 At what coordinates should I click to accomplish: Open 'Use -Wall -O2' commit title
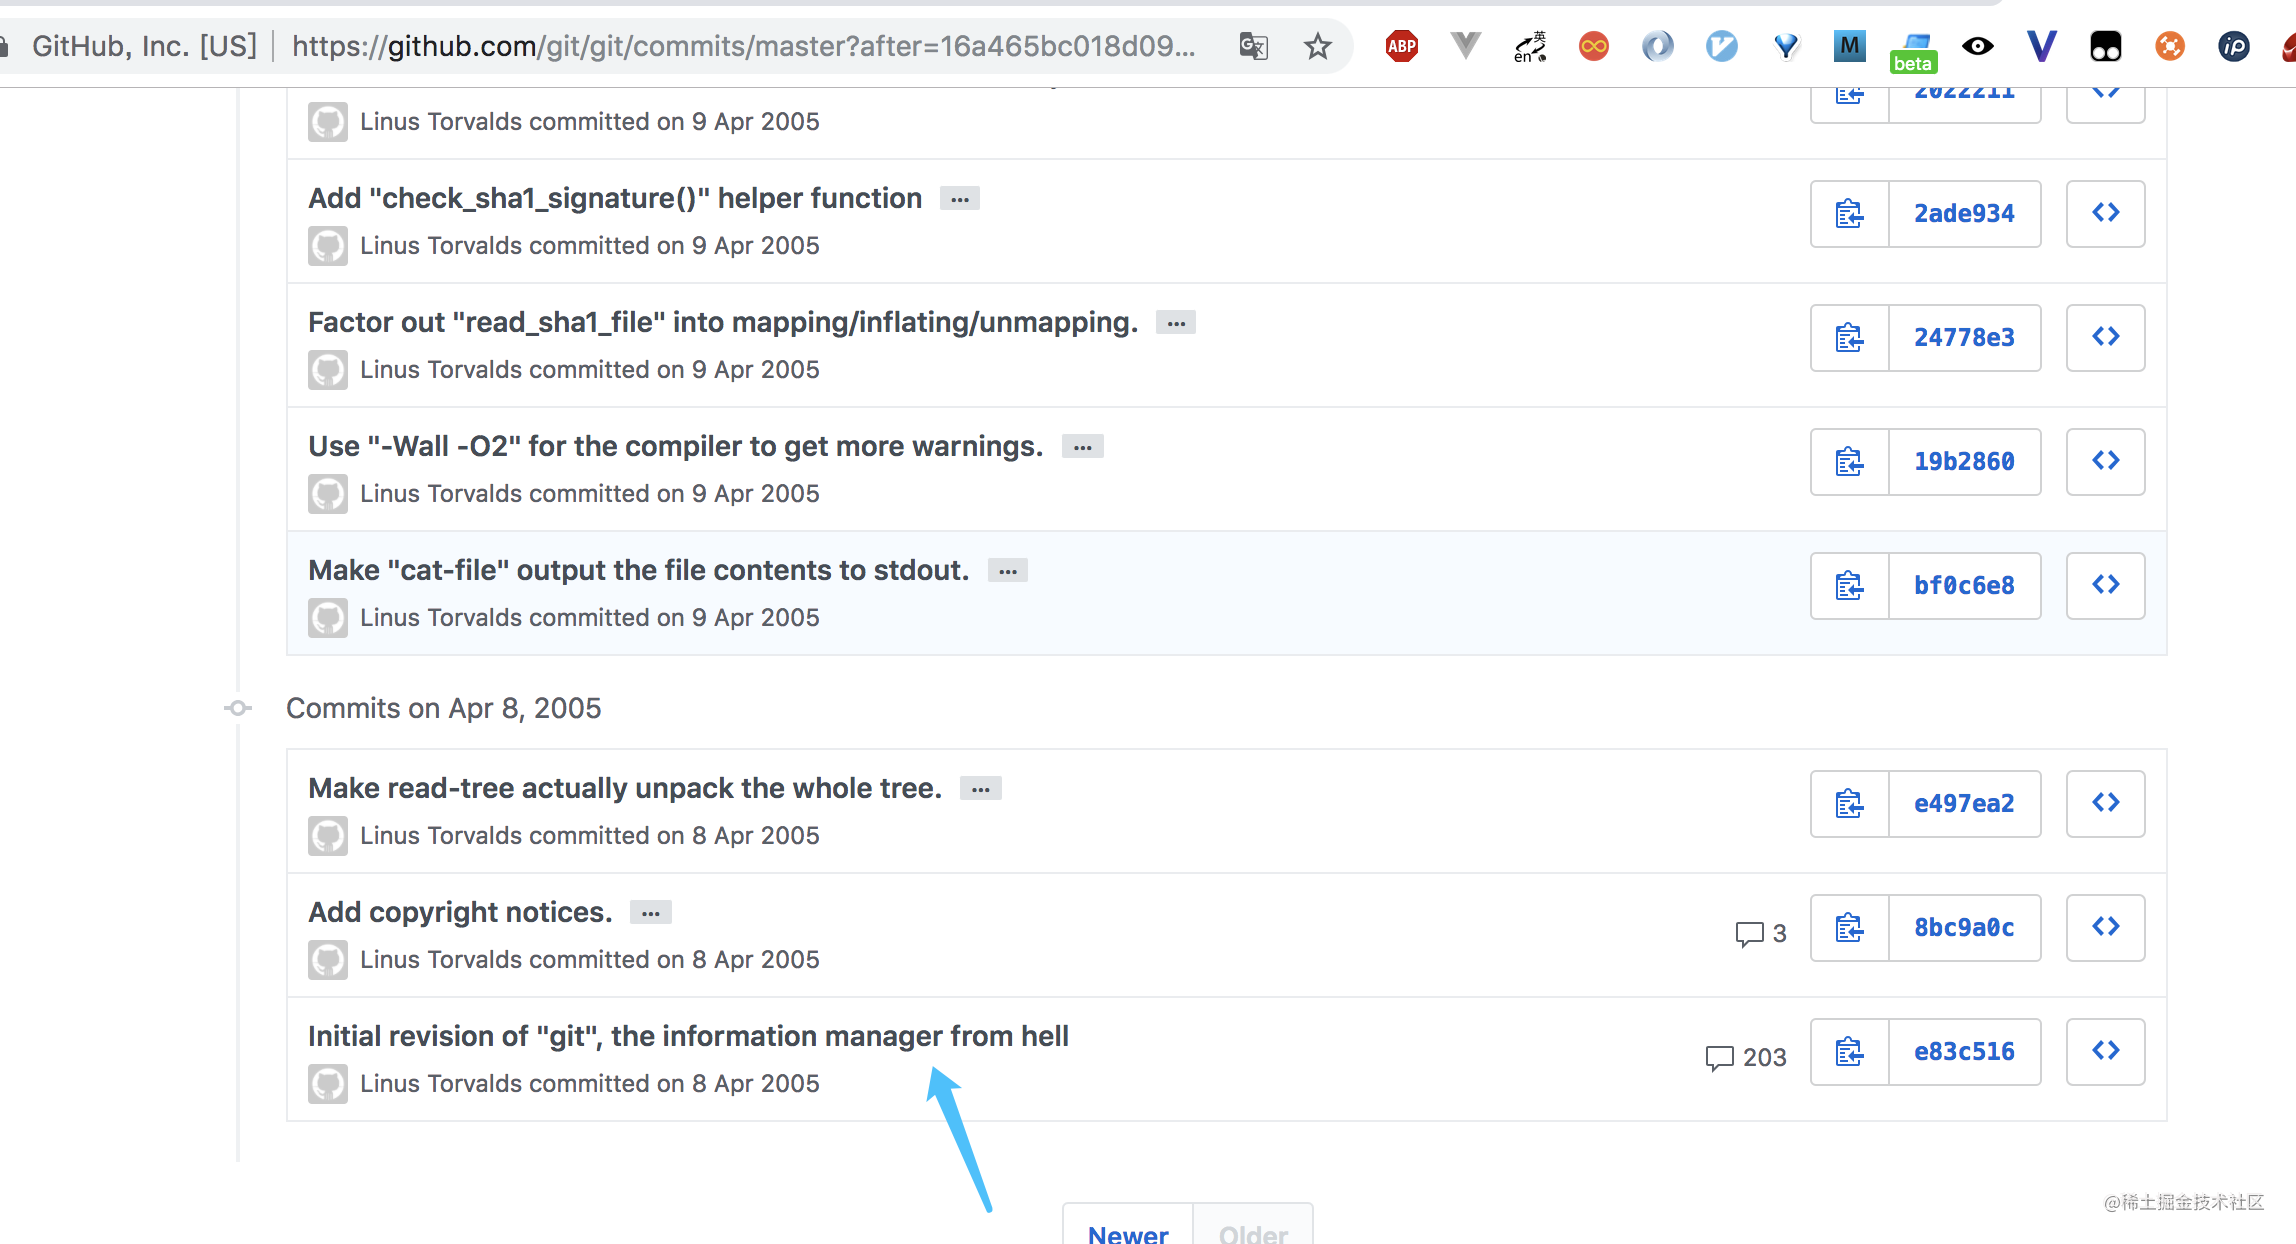[676, 446]
